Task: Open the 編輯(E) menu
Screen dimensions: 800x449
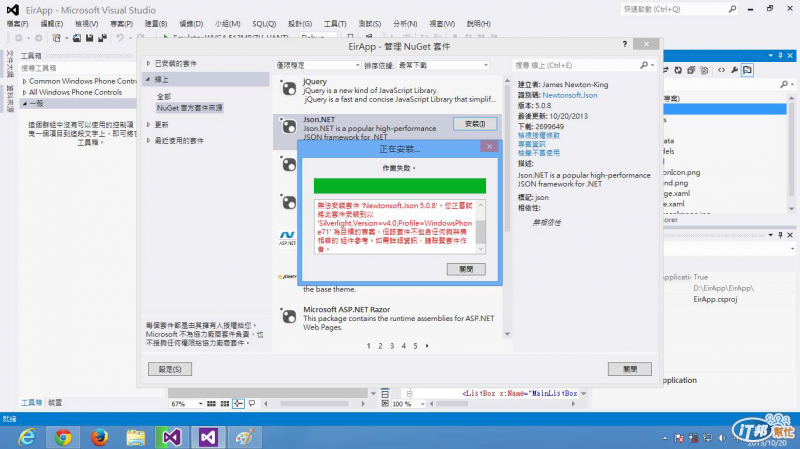Action: [52, 24]
